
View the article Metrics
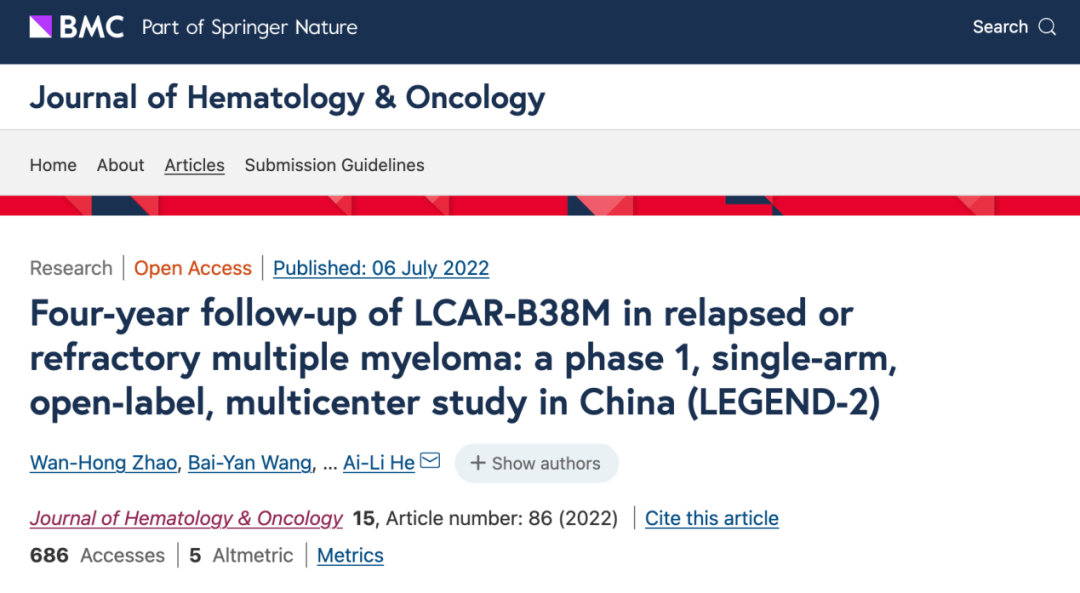pyautogui.click(x=350, y=555)
